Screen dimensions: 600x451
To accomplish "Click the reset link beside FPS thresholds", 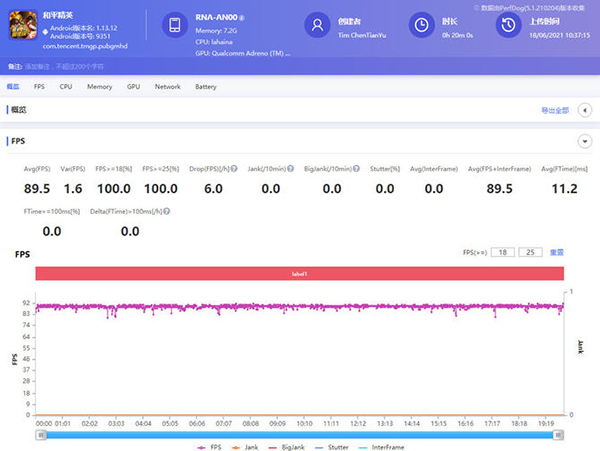I will tap(555, 252).
